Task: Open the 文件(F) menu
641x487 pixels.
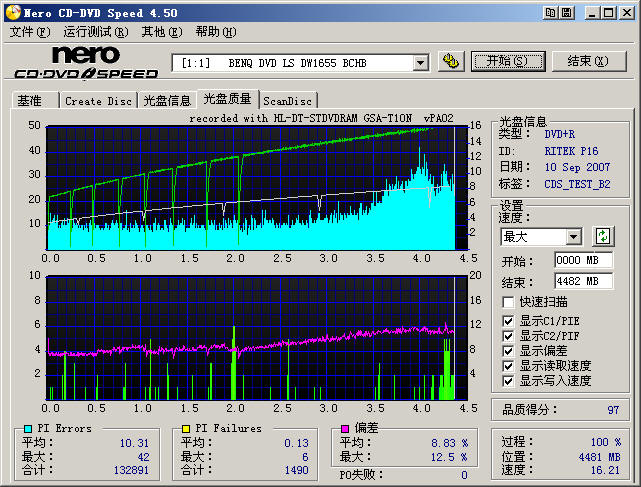Action: click(x=30, y=32)
